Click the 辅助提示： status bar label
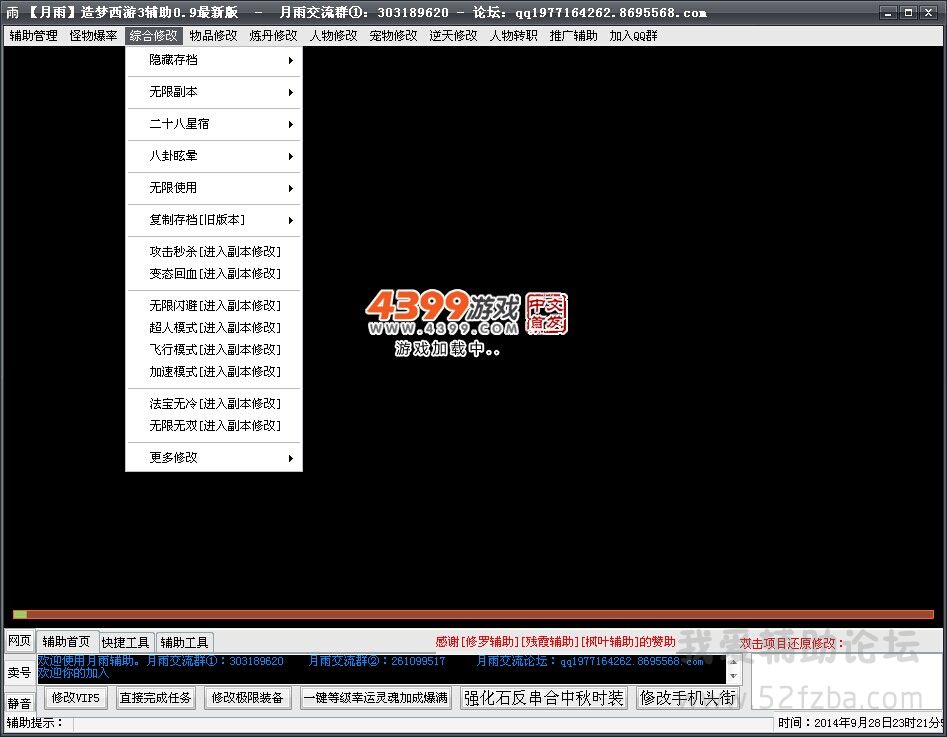Screen dimensions: 947x737 point(35,723)
